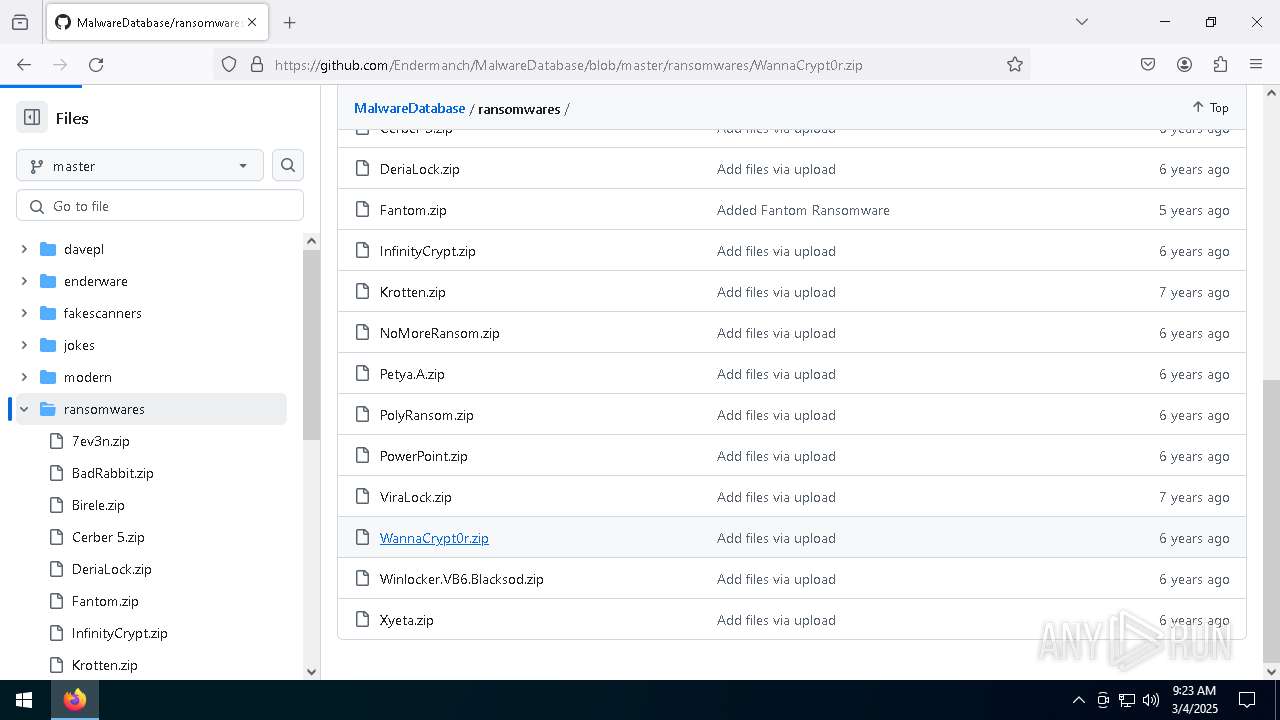Open the MalwareDatabase breadcrumb link
The width and height of the screenshot is (1280, 720).
(x=410, y=108)
